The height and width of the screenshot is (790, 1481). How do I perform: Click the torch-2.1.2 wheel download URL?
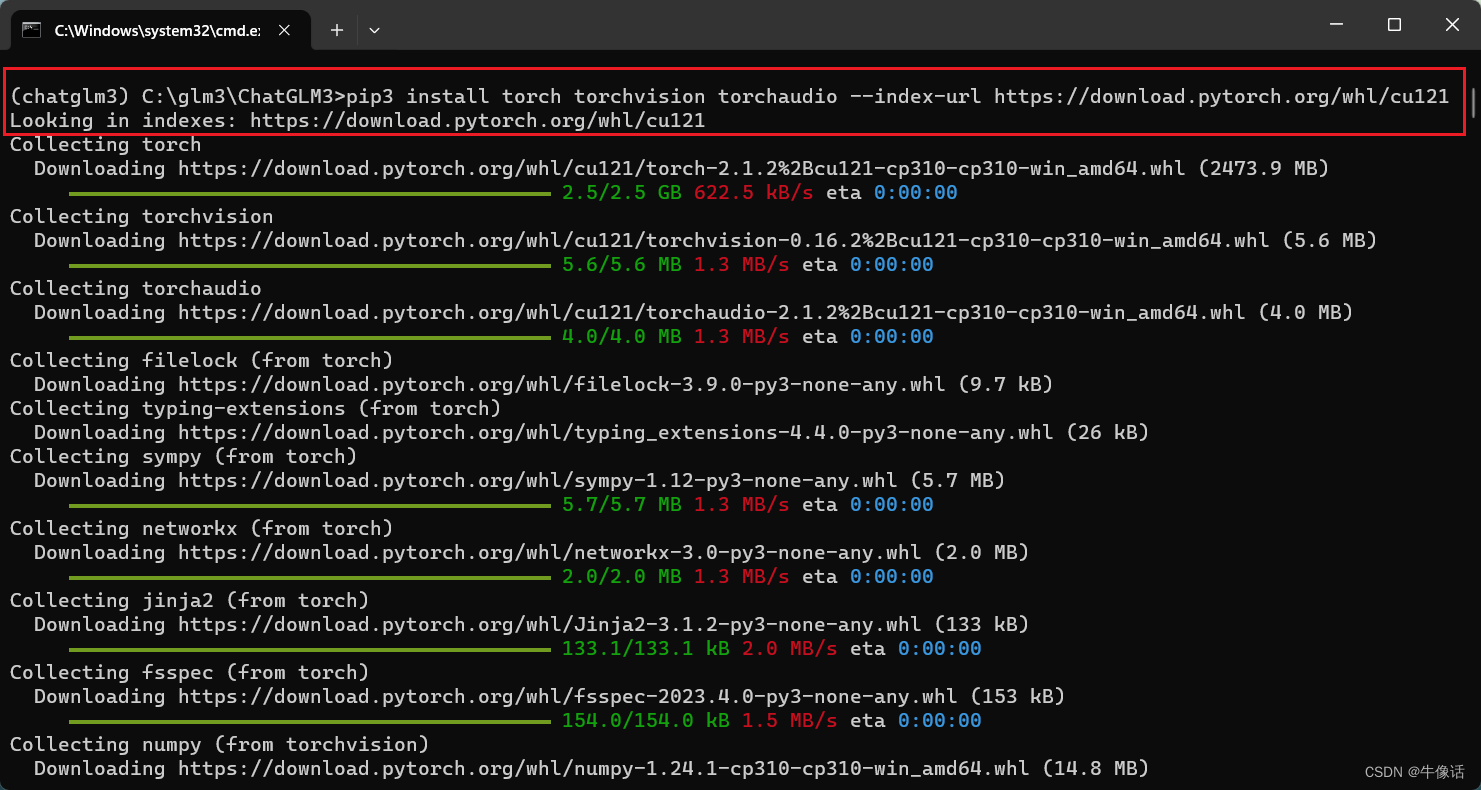coord(681,168)
